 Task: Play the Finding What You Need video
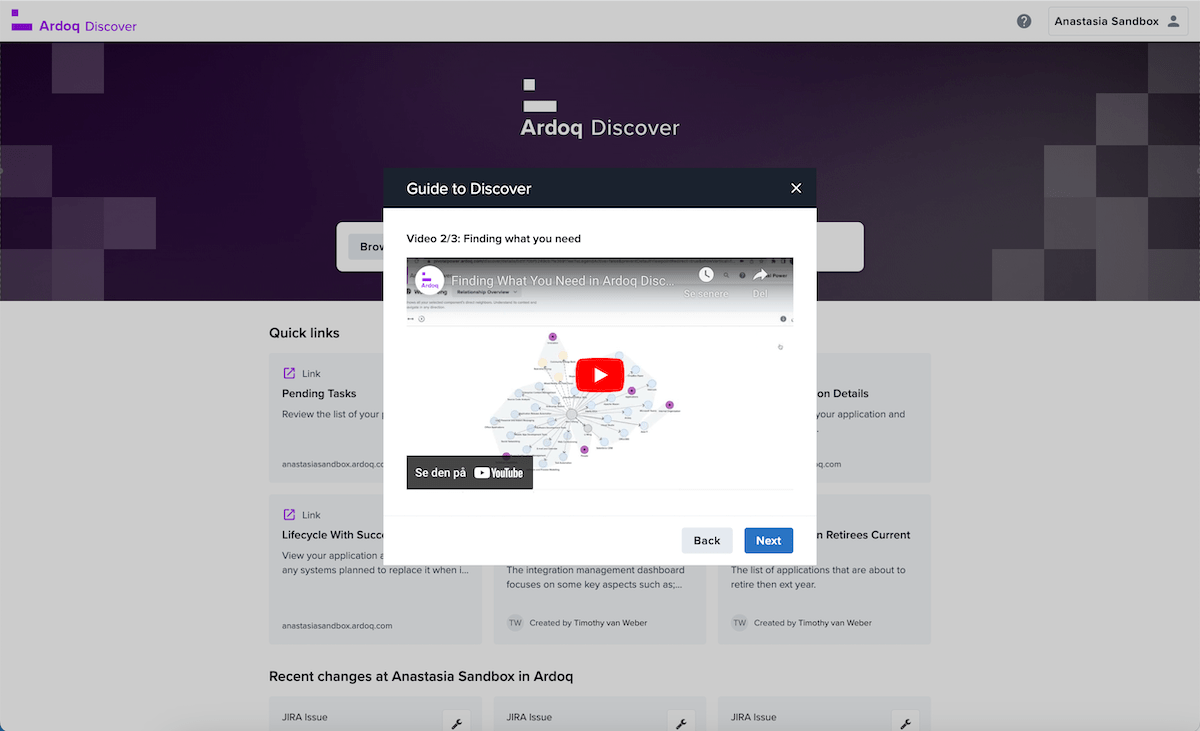click(599, 375)
